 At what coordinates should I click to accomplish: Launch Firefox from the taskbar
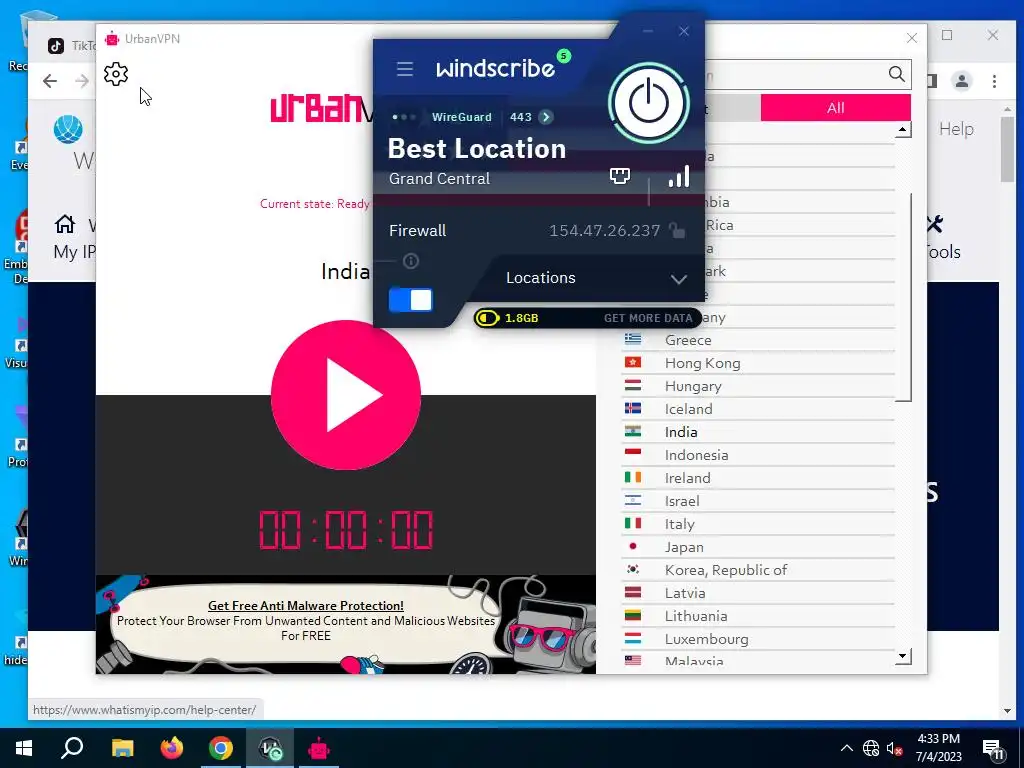pyautogui.click(x=172, y=748)
